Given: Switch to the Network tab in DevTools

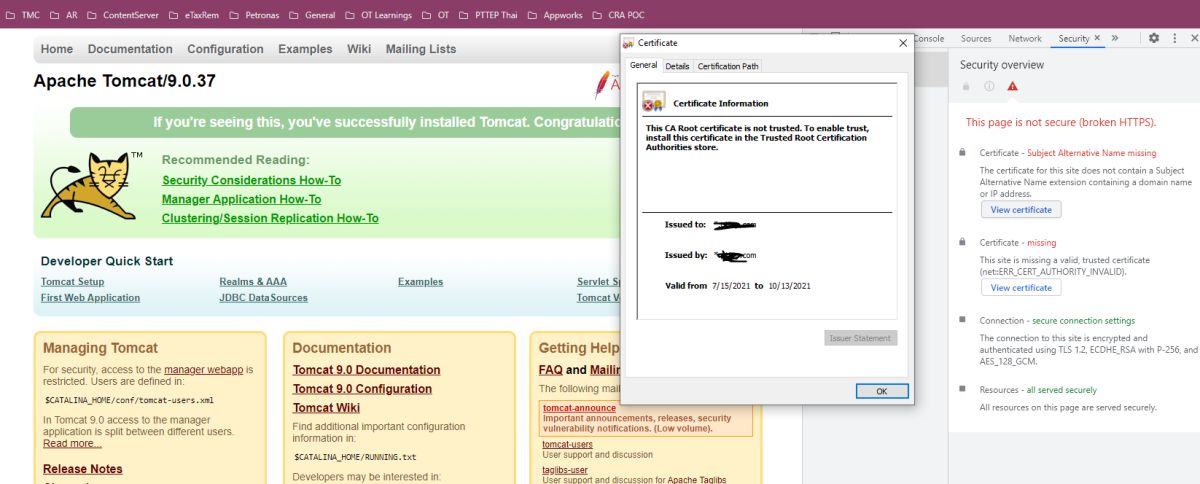Looking at the screenshot, I should [1025, 38].
